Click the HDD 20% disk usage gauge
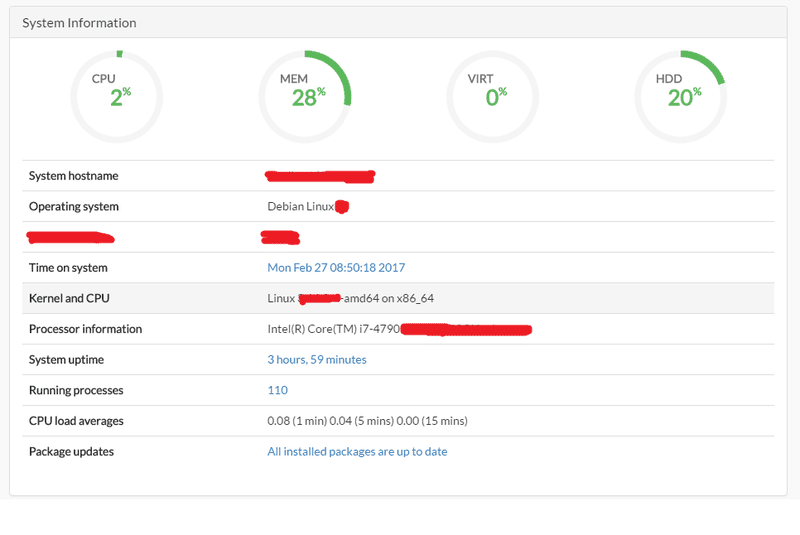800x535 pixels. (681, 96)
